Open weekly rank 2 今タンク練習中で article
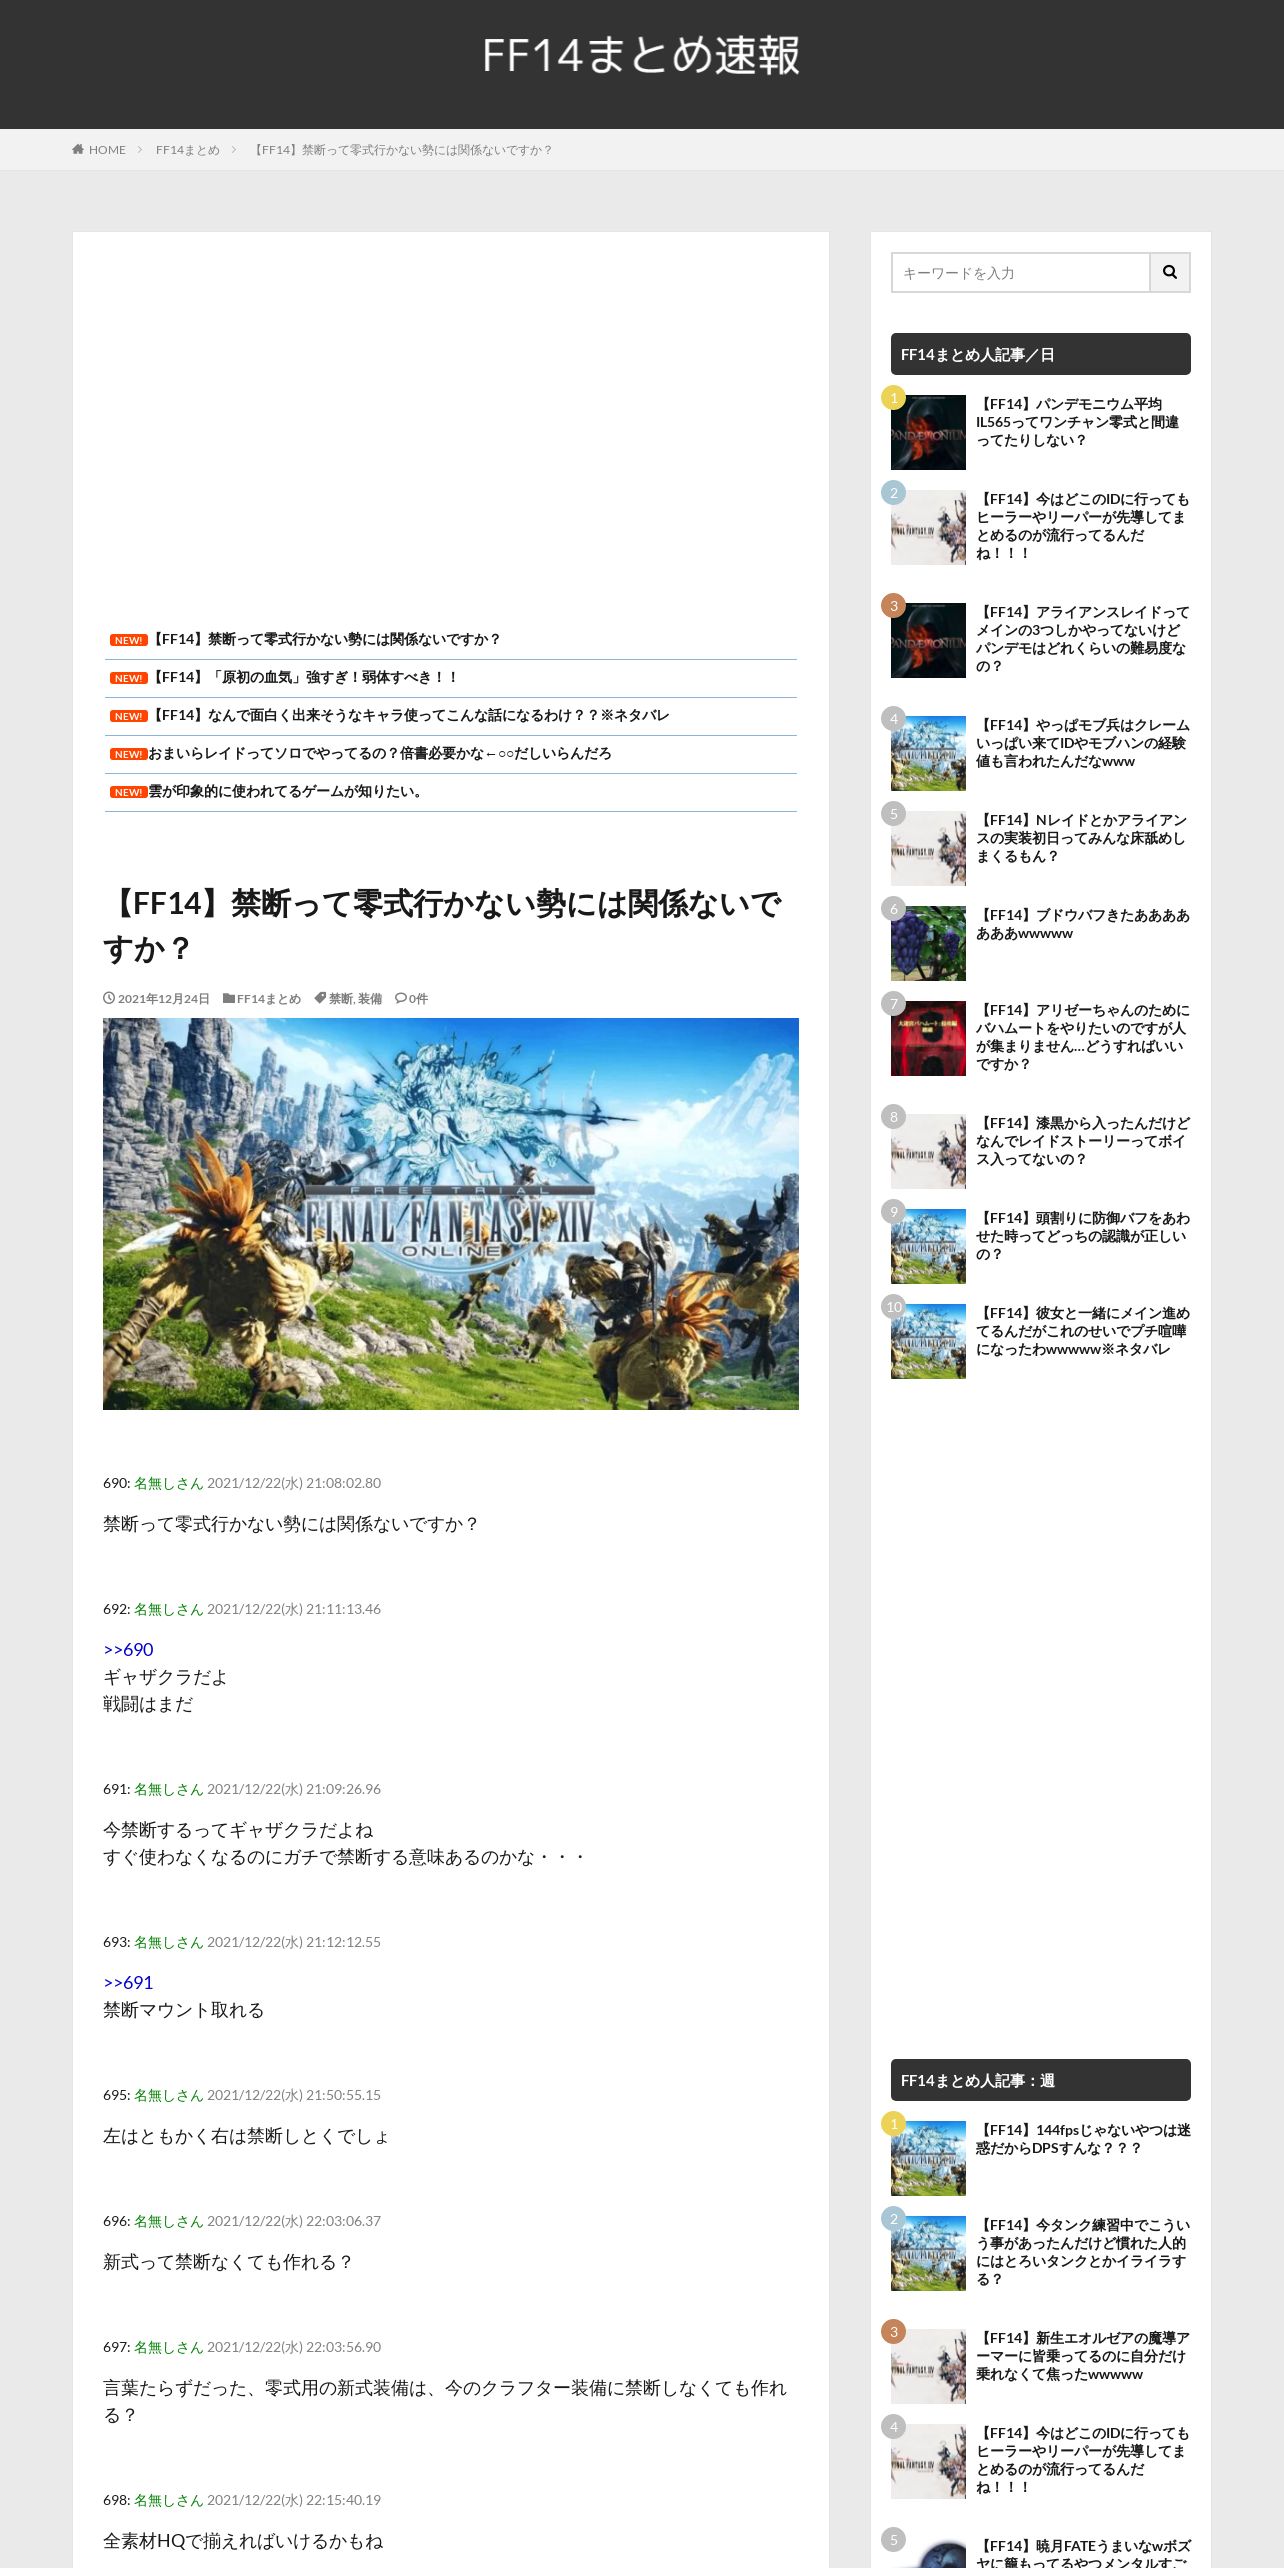 click(x=1083, y=2252)
